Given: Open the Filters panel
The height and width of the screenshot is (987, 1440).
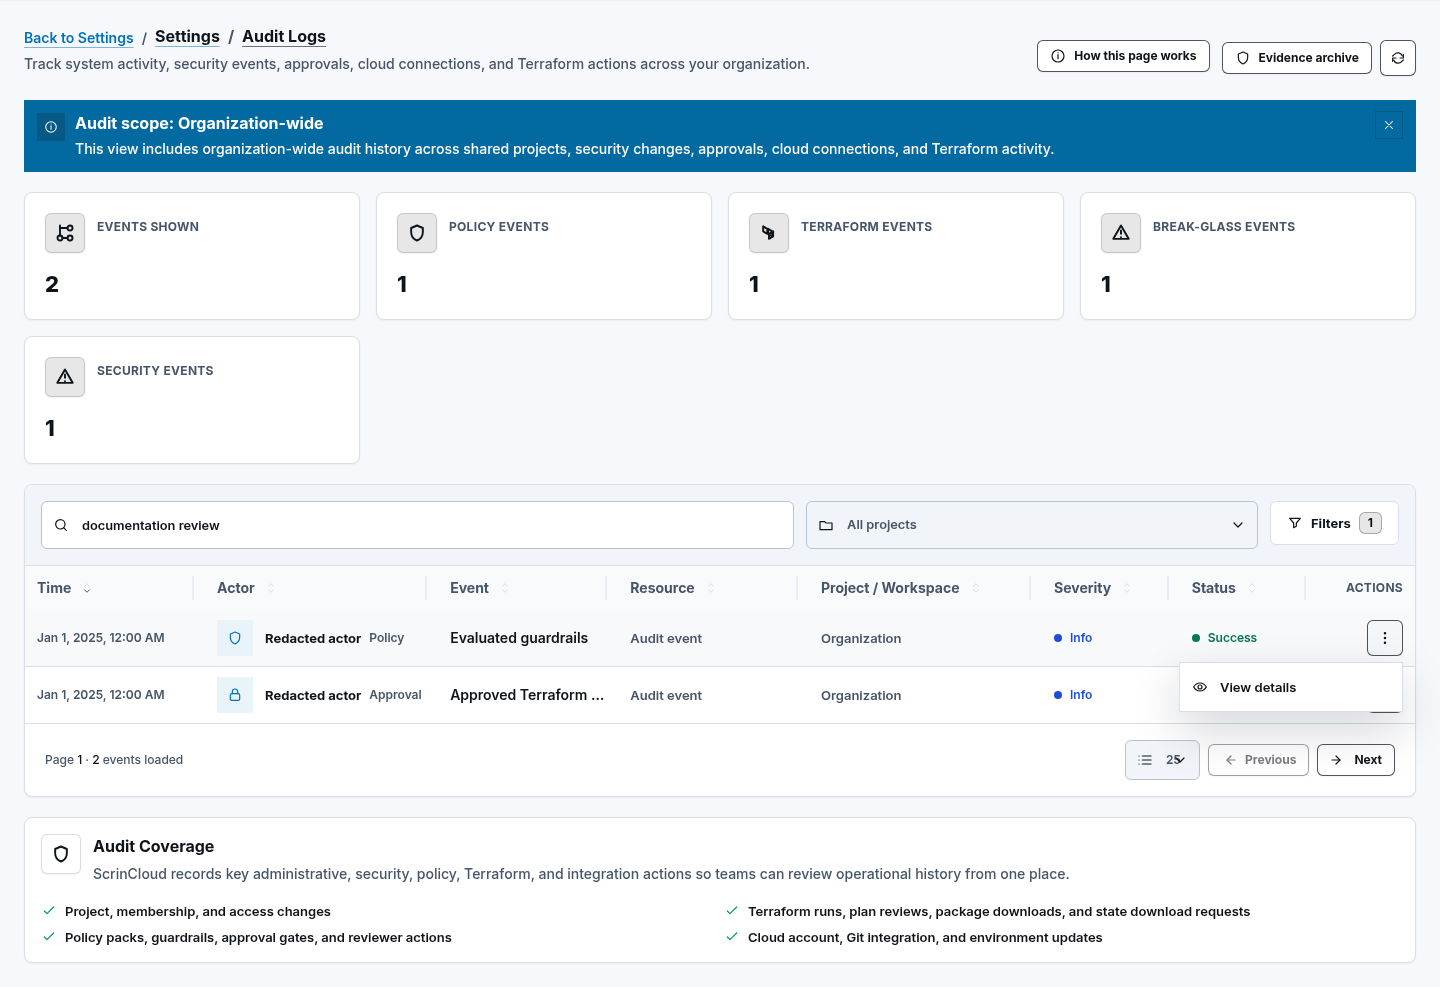Looking at the screenshot, I should 1334,523.
